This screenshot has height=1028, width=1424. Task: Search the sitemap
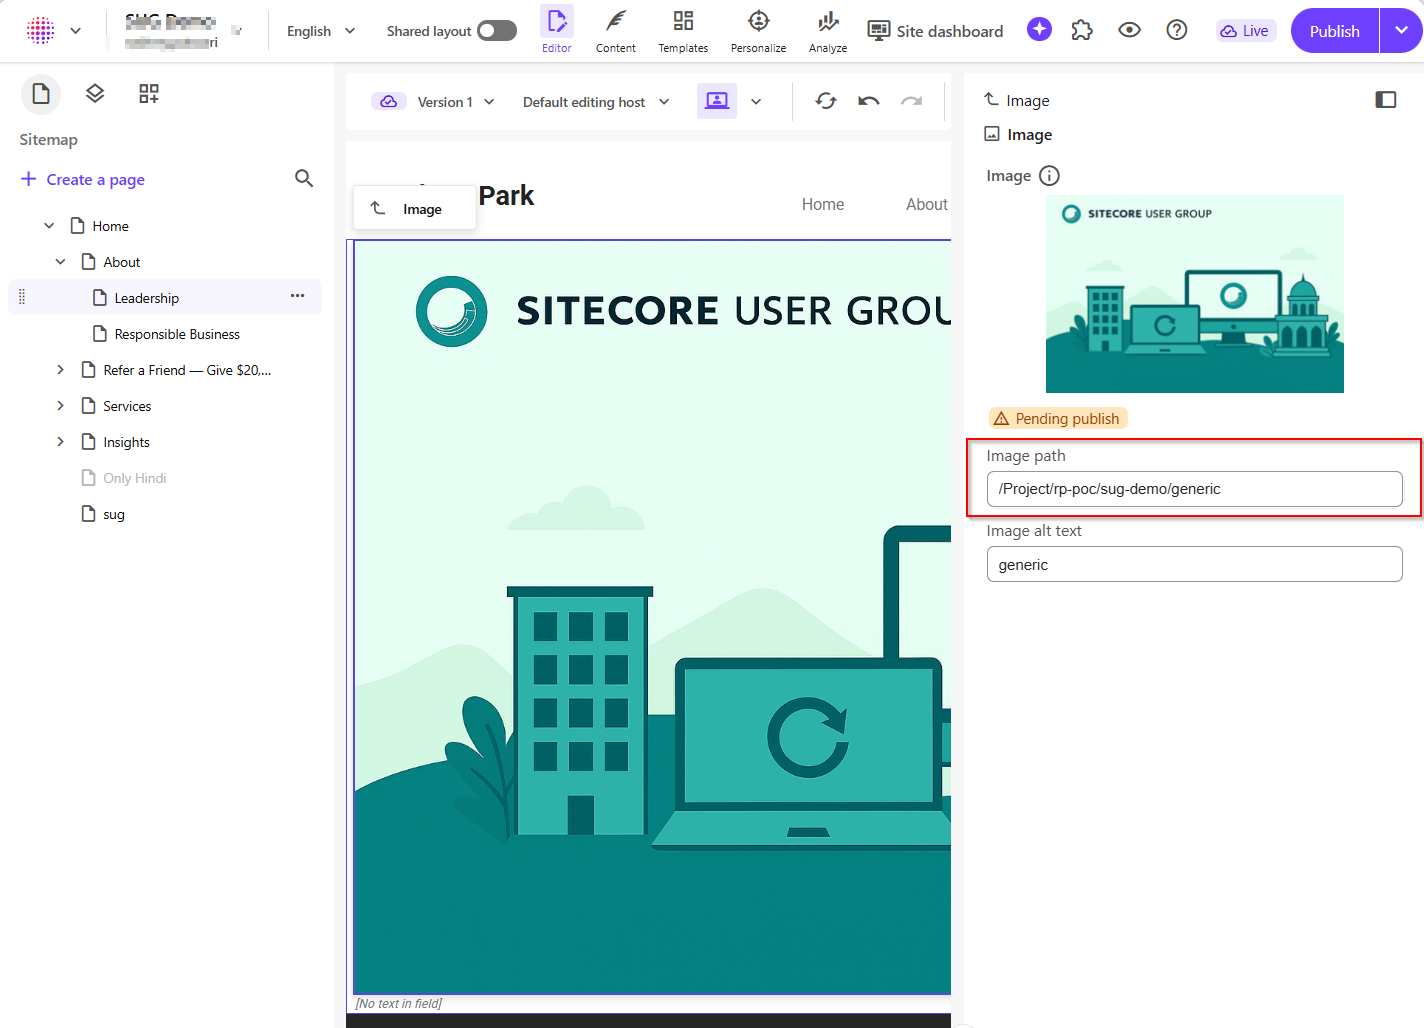coord(304,179)
